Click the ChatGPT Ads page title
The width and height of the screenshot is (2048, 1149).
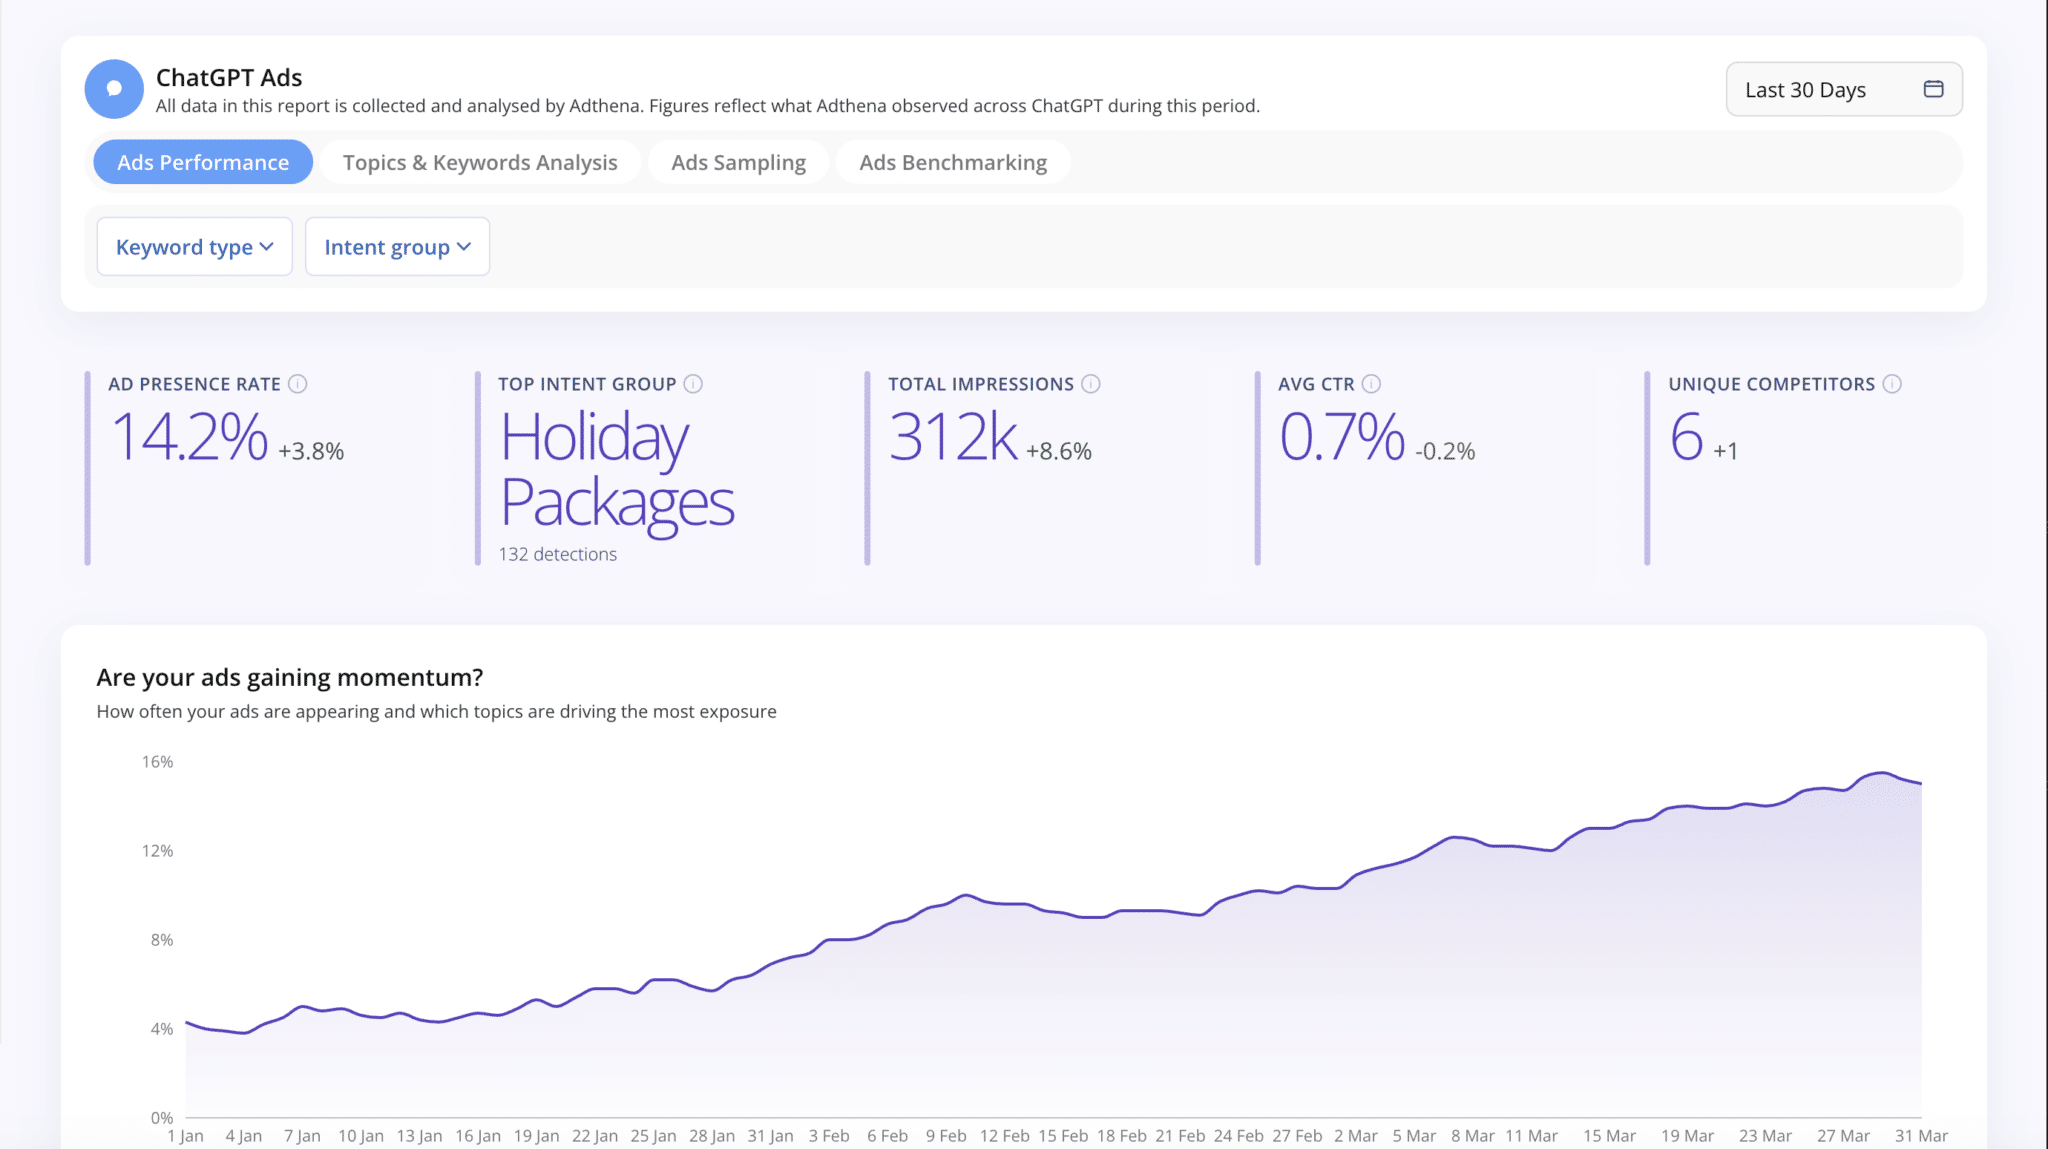[229, 77]
